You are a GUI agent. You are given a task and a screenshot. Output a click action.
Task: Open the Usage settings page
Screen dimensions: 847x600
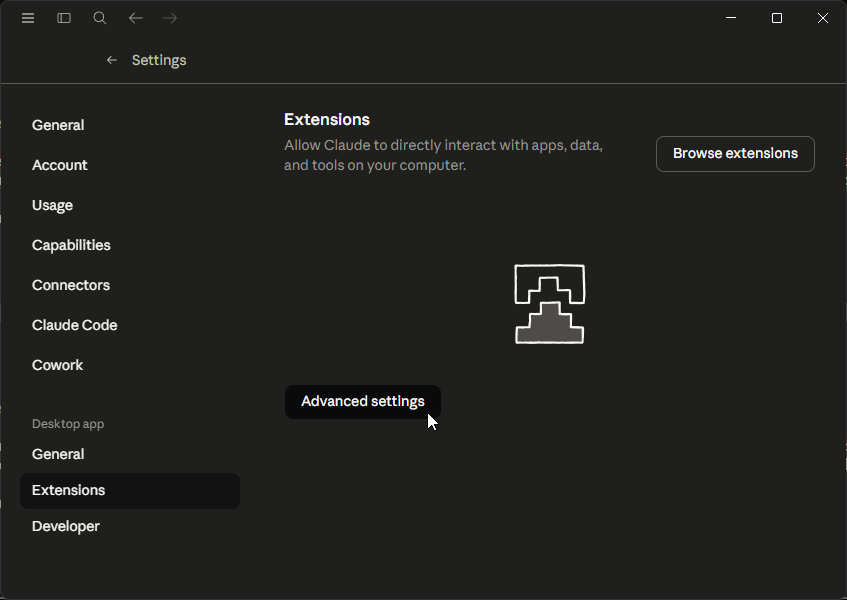pyautogui.click(x=52, y=204)
